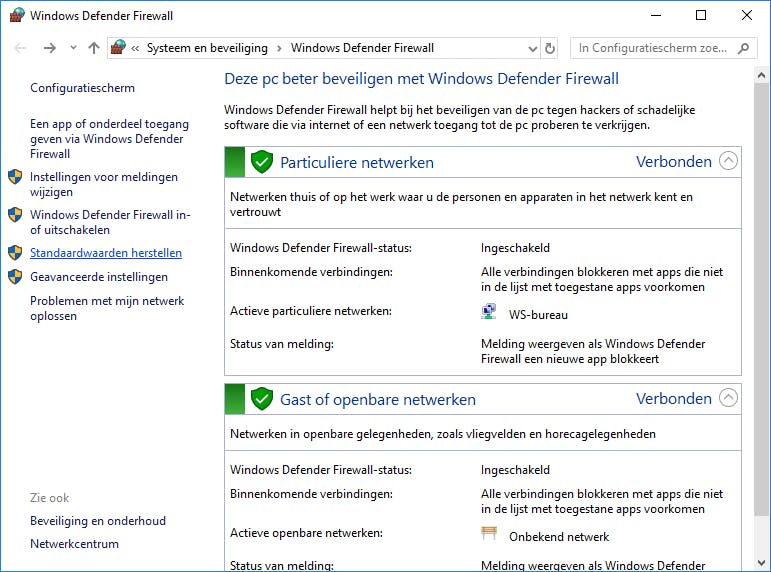Open the recent locations dropdown arrow
The height and width of the screenshot is (572, 771).
(73, 48)
